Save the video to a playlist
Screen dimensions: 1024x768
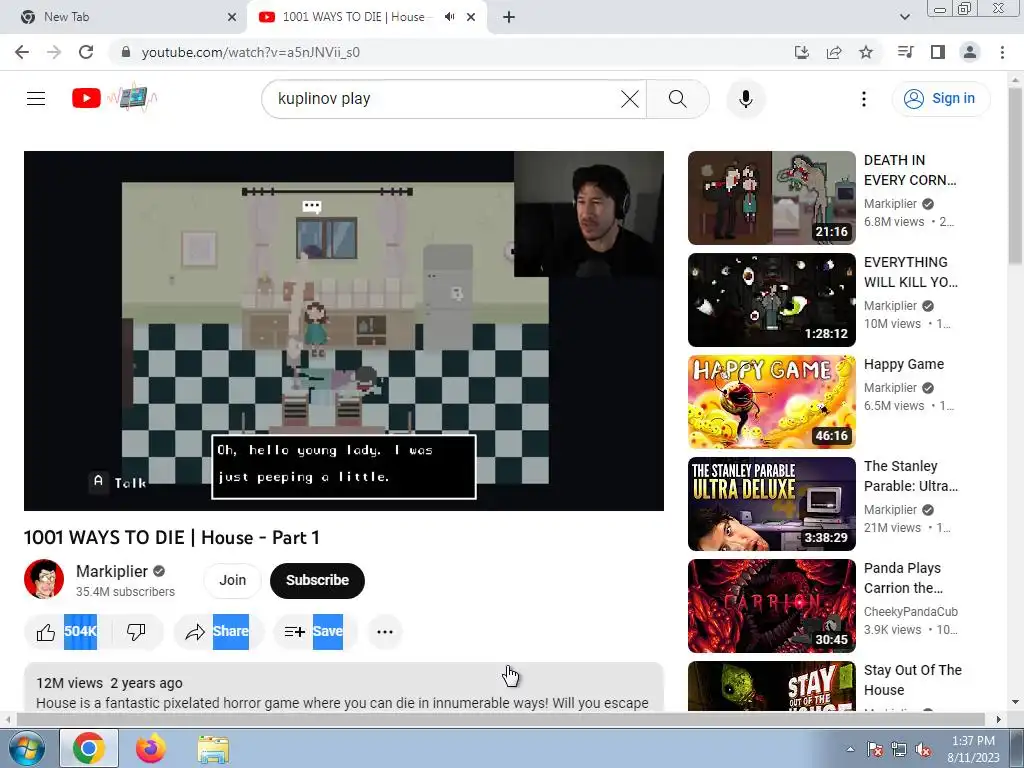coord(315,632)
